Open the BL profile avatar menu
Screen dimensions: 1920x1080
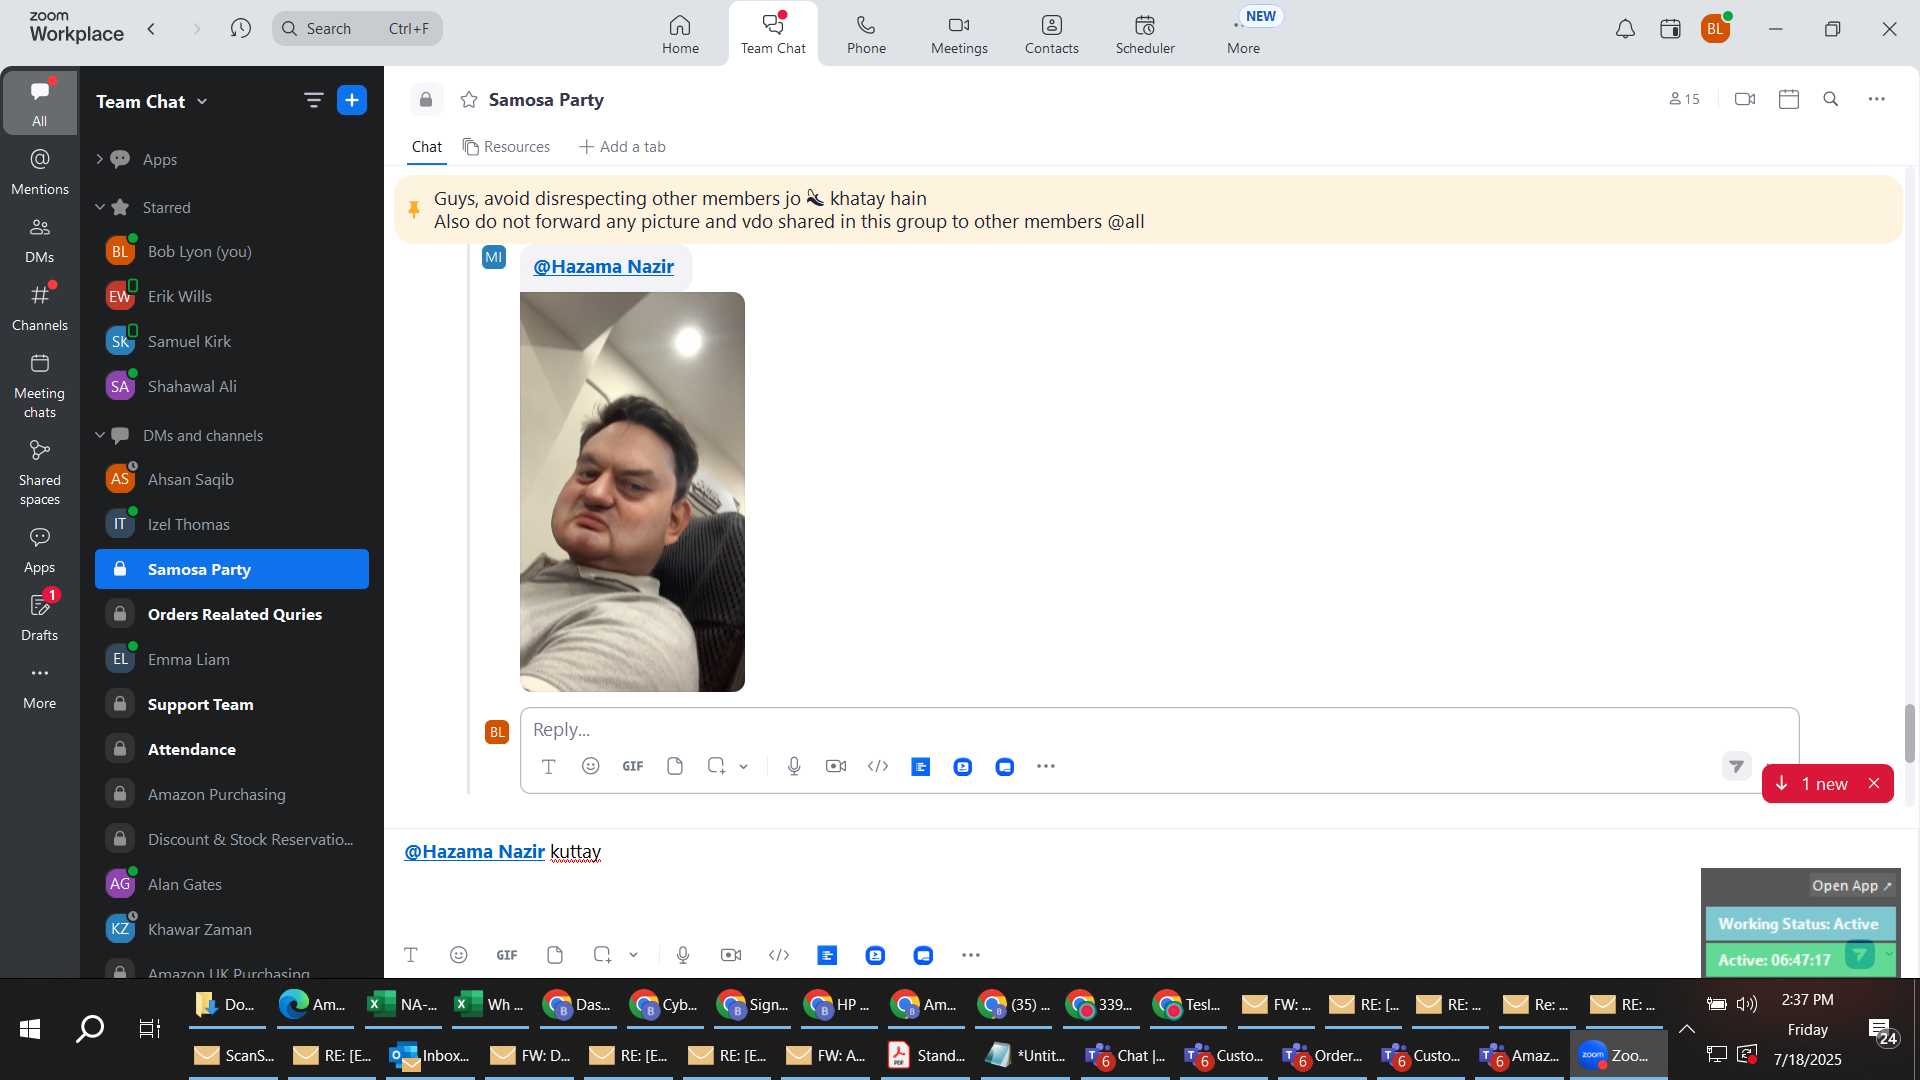1716,29
